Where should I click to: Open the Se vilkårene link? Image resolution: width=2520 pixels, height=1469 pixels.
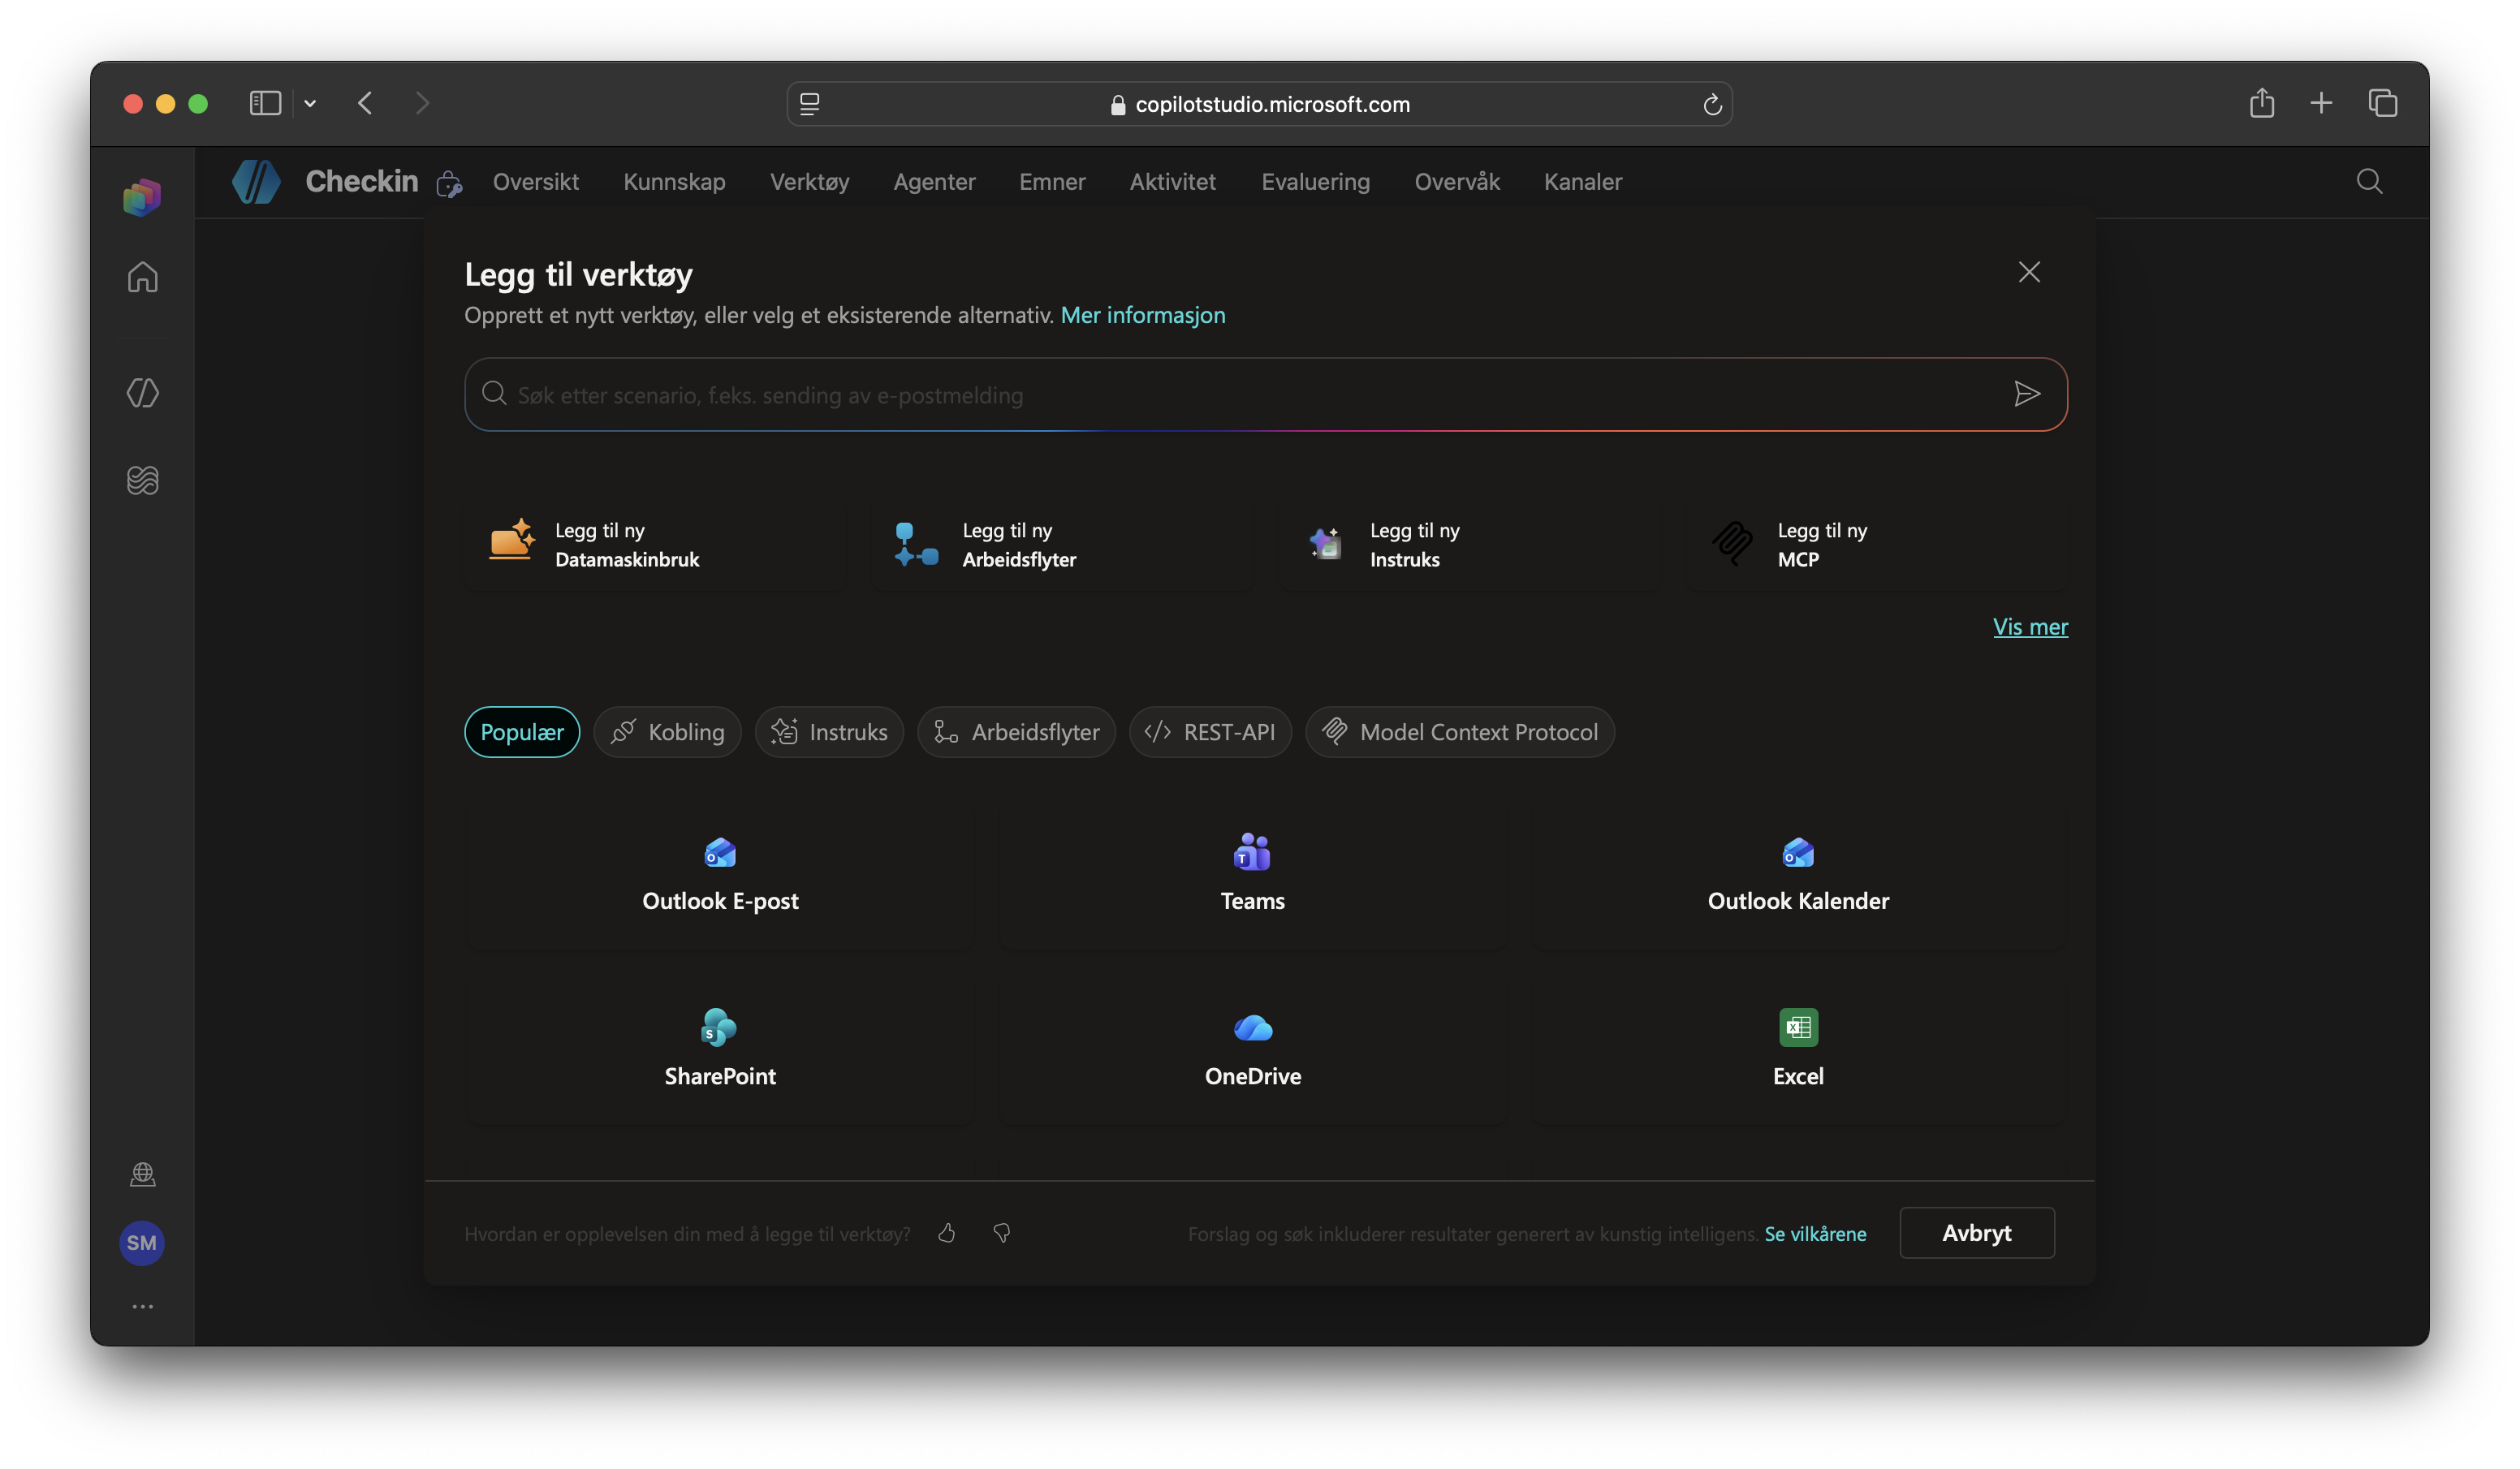click(x=1815, y=1234)
